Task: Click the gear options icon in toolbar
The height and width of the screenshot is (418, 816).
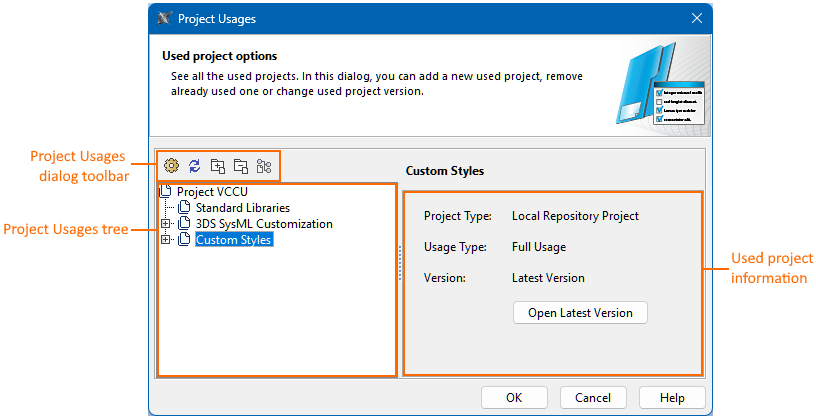Action: [171, 166]
